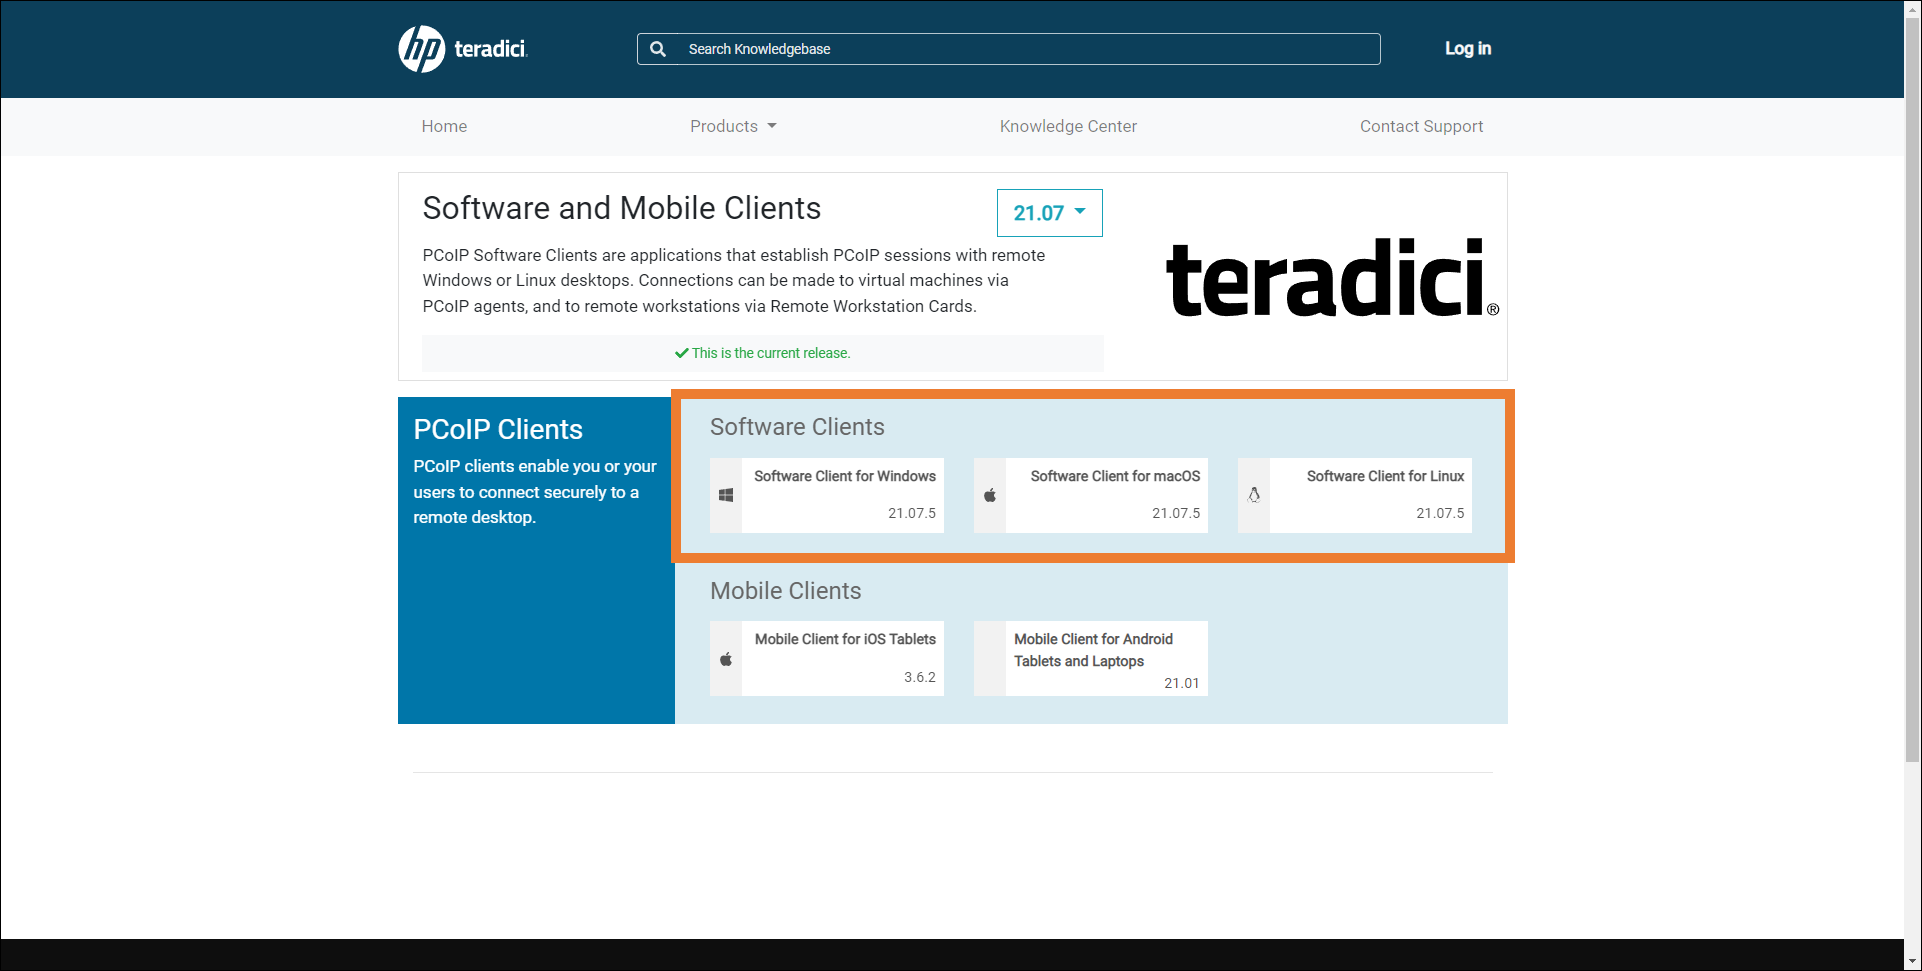This screenshot has height=971, width=1922.
Task: Click the 'PCoIP clients enable you' sidebar text
Action: (x=535, y=492)
